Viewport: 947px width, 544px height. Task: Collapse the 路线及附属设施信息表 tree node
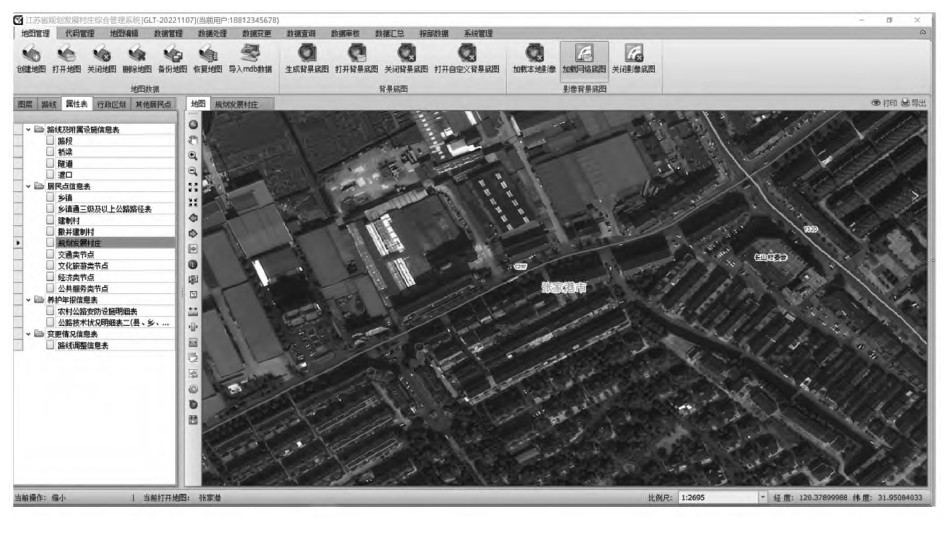click(28, 130)
